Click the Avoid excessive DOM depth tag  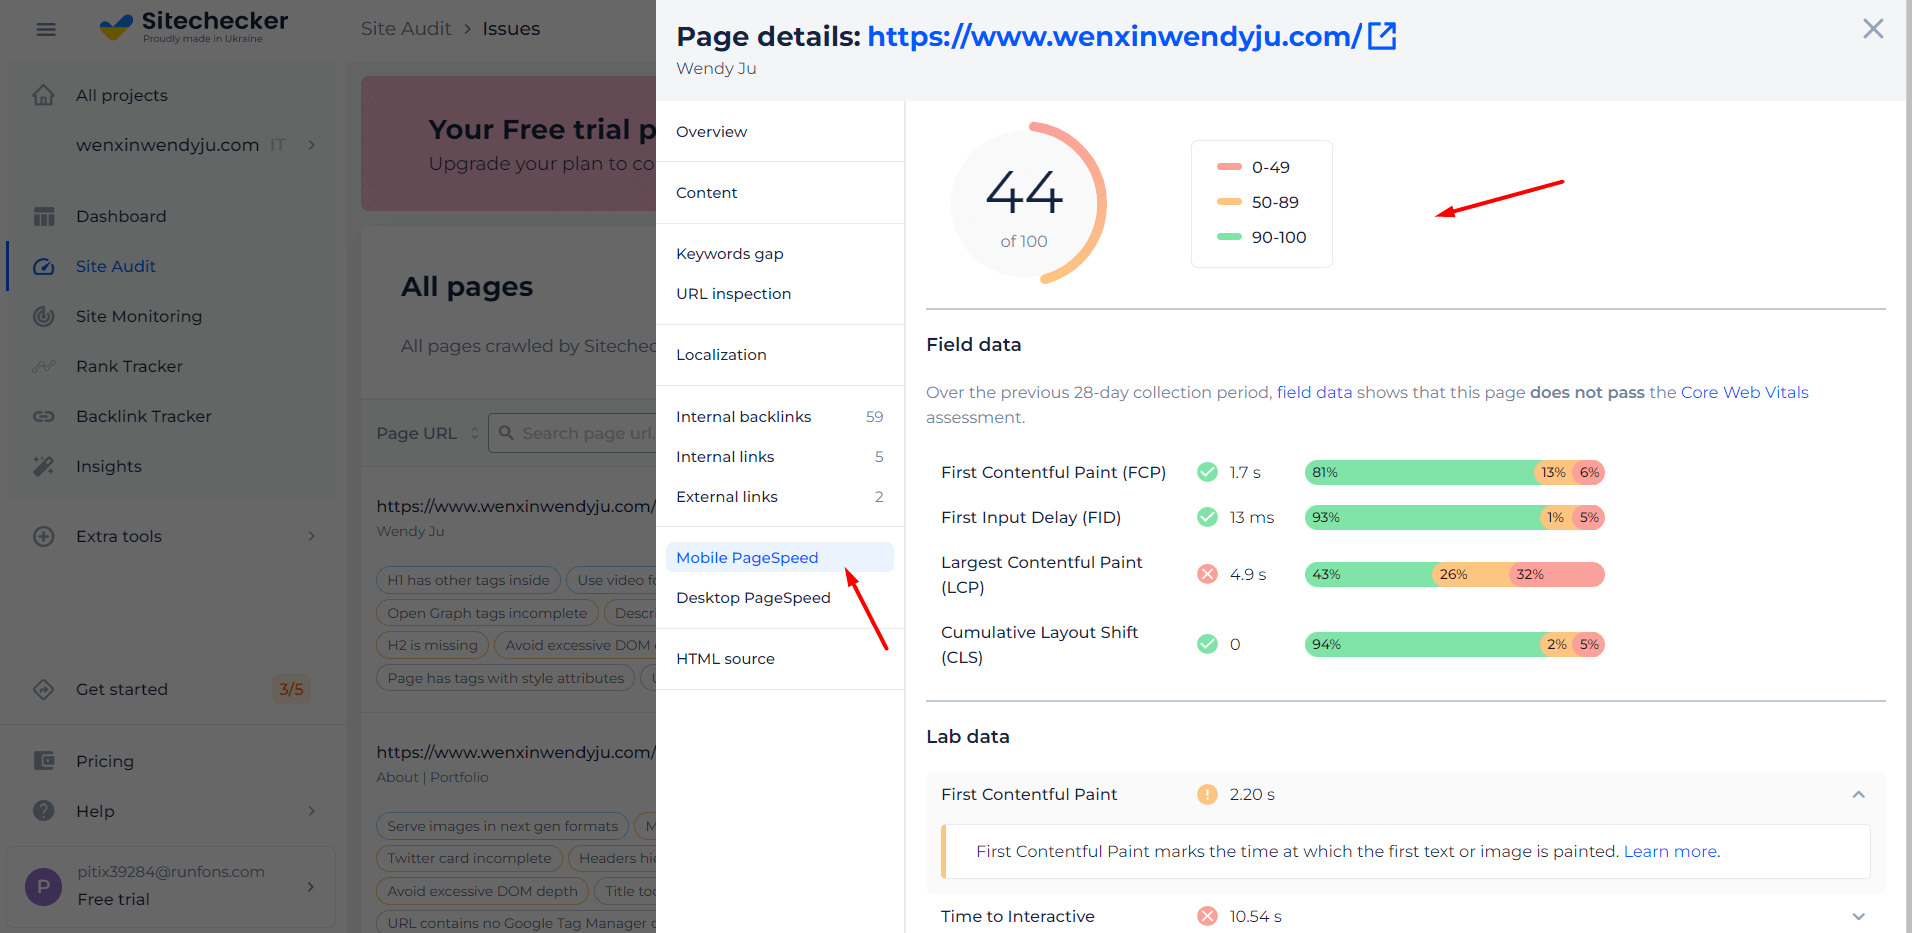[482, 891]
